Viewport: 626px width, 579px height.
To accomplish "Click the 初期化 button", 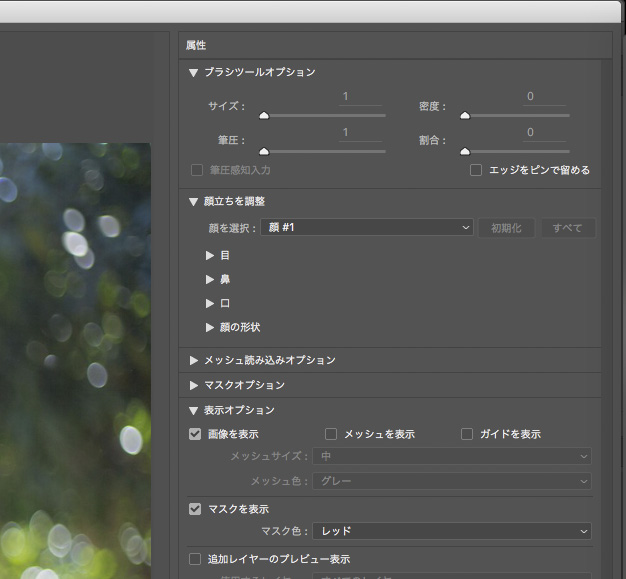I will click(x=506, y=228).
